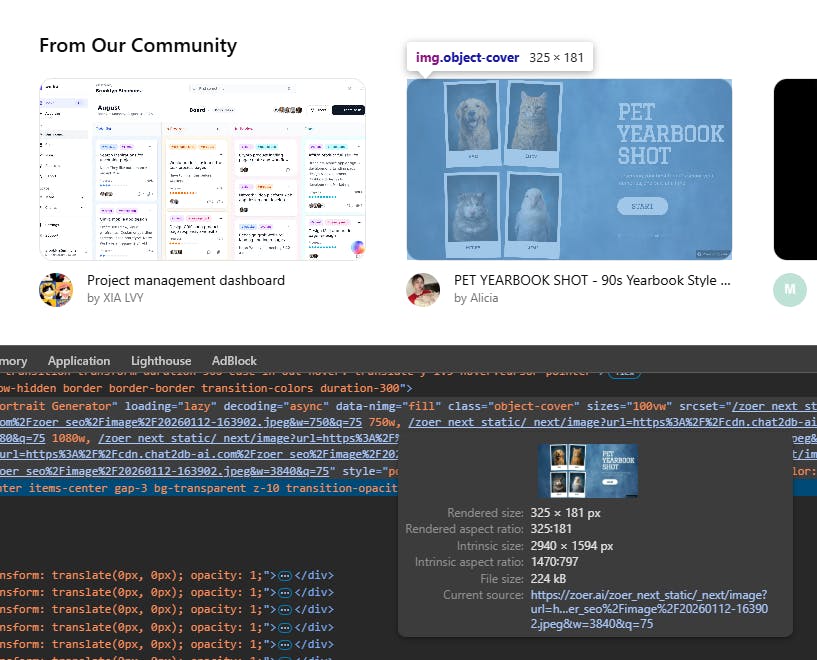Click the green 'M' author avatar
The height and width of the screenshot is (660, 817).
790,290
